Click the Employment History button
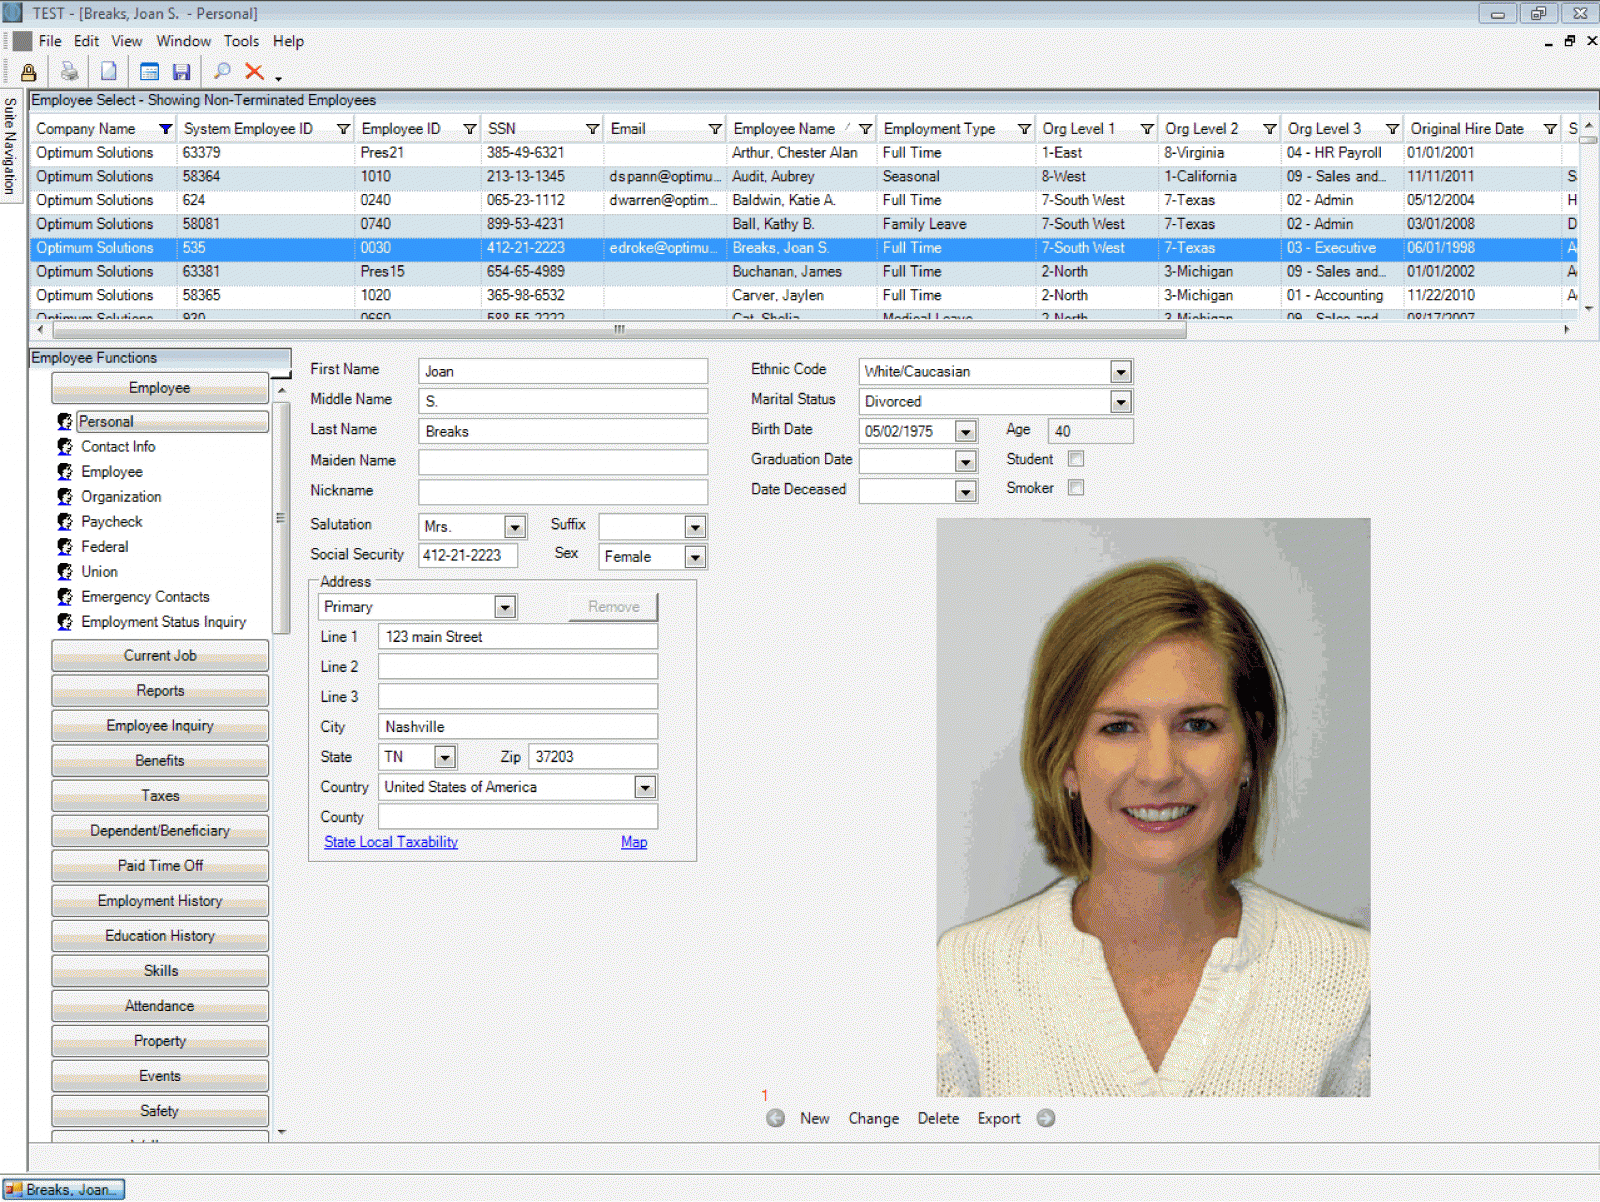Image resolution: width=1600 pixels, height=1202 pixels. pyautogui.click(x=160, y=901)
